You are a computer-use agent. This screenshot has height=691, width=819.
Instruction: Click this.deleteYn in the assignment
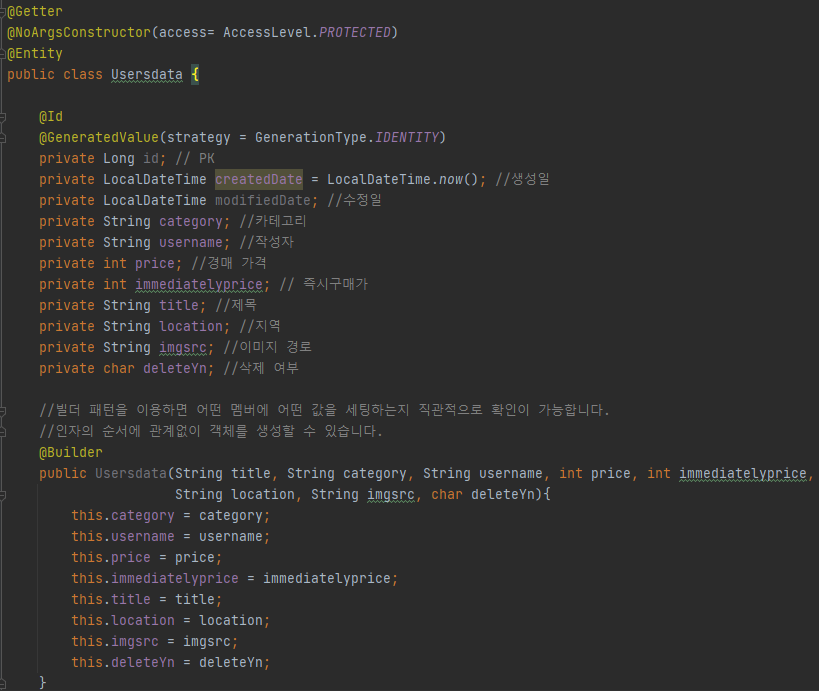123,662
